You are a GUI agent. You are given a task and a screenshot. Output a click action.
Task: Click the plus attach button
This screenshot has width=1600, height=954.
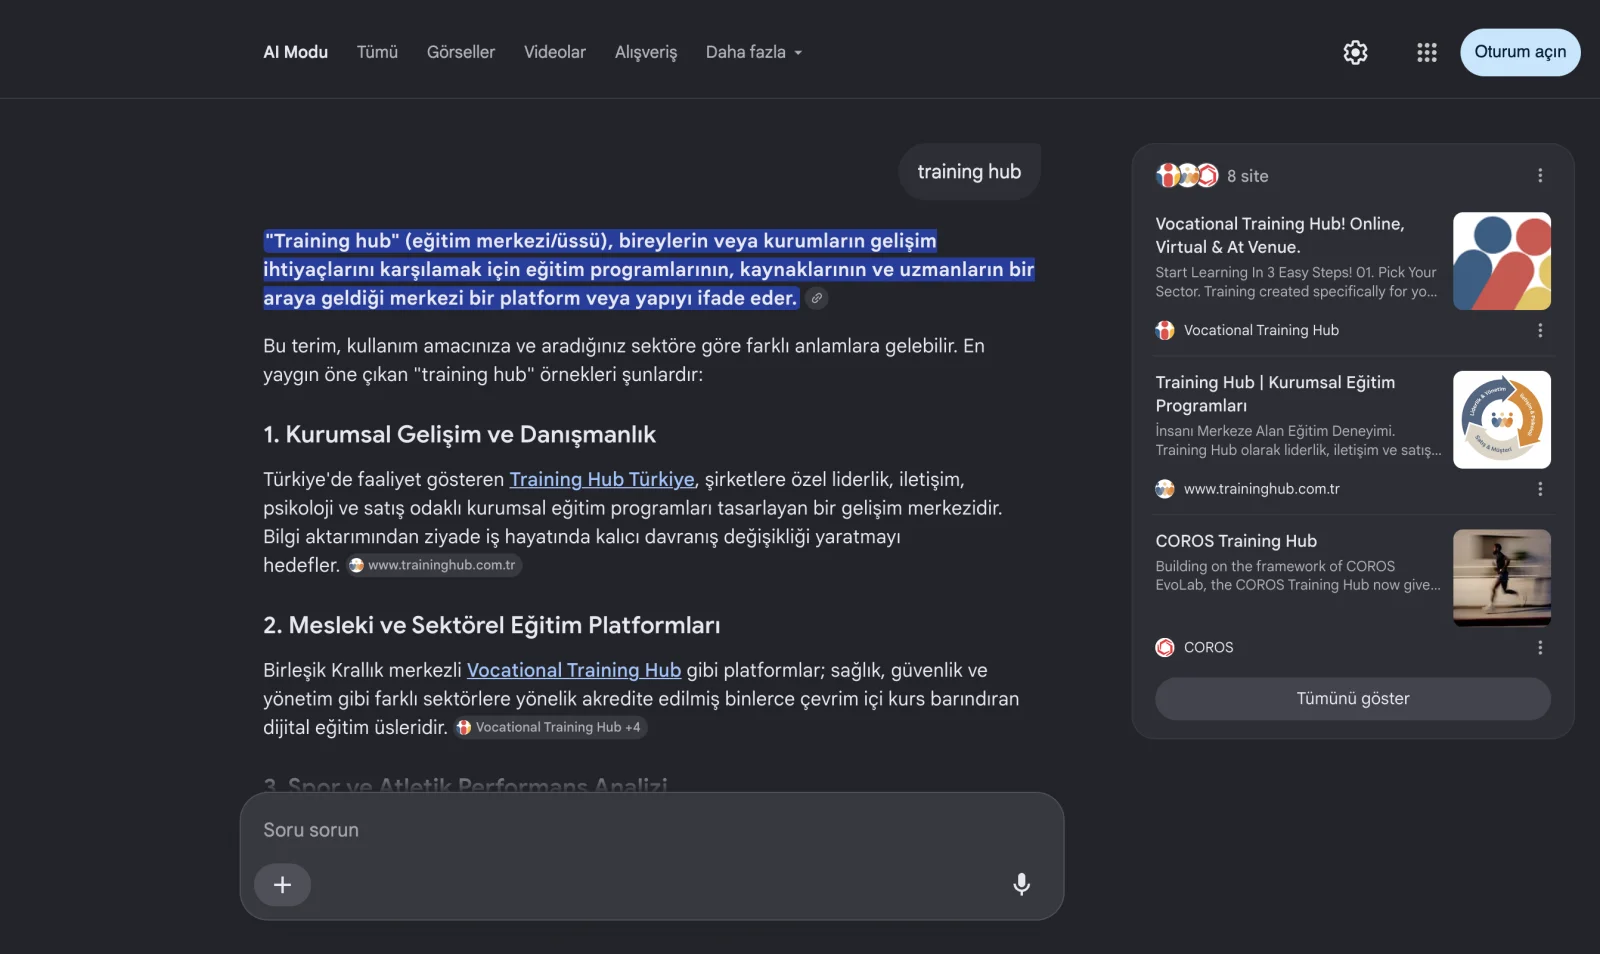pyautogui.click(x=282, y=885)
